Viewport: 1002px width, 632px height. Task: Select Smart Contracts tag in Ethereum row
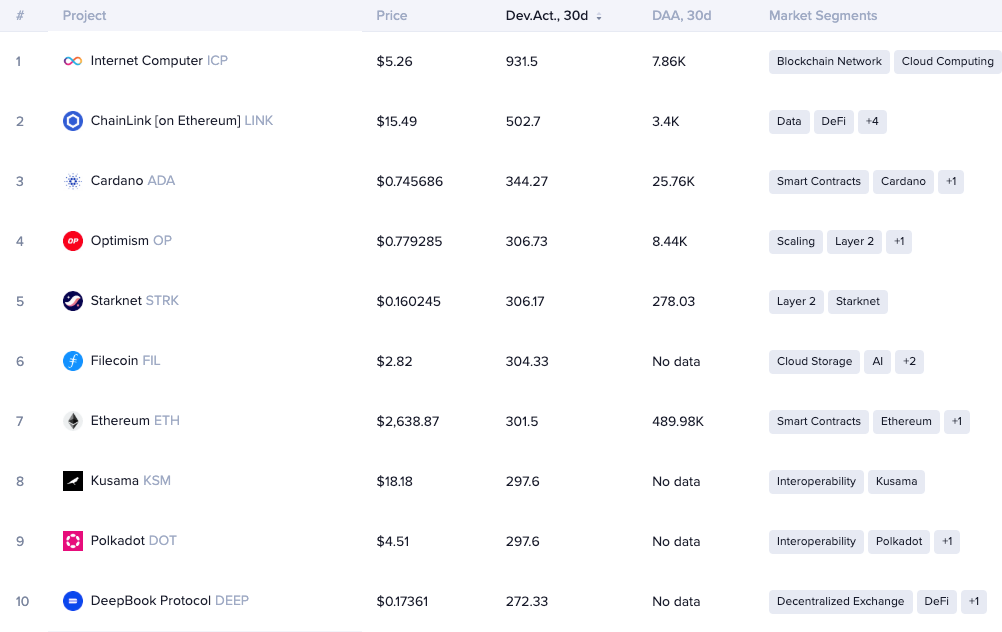[x=819, y=422]
